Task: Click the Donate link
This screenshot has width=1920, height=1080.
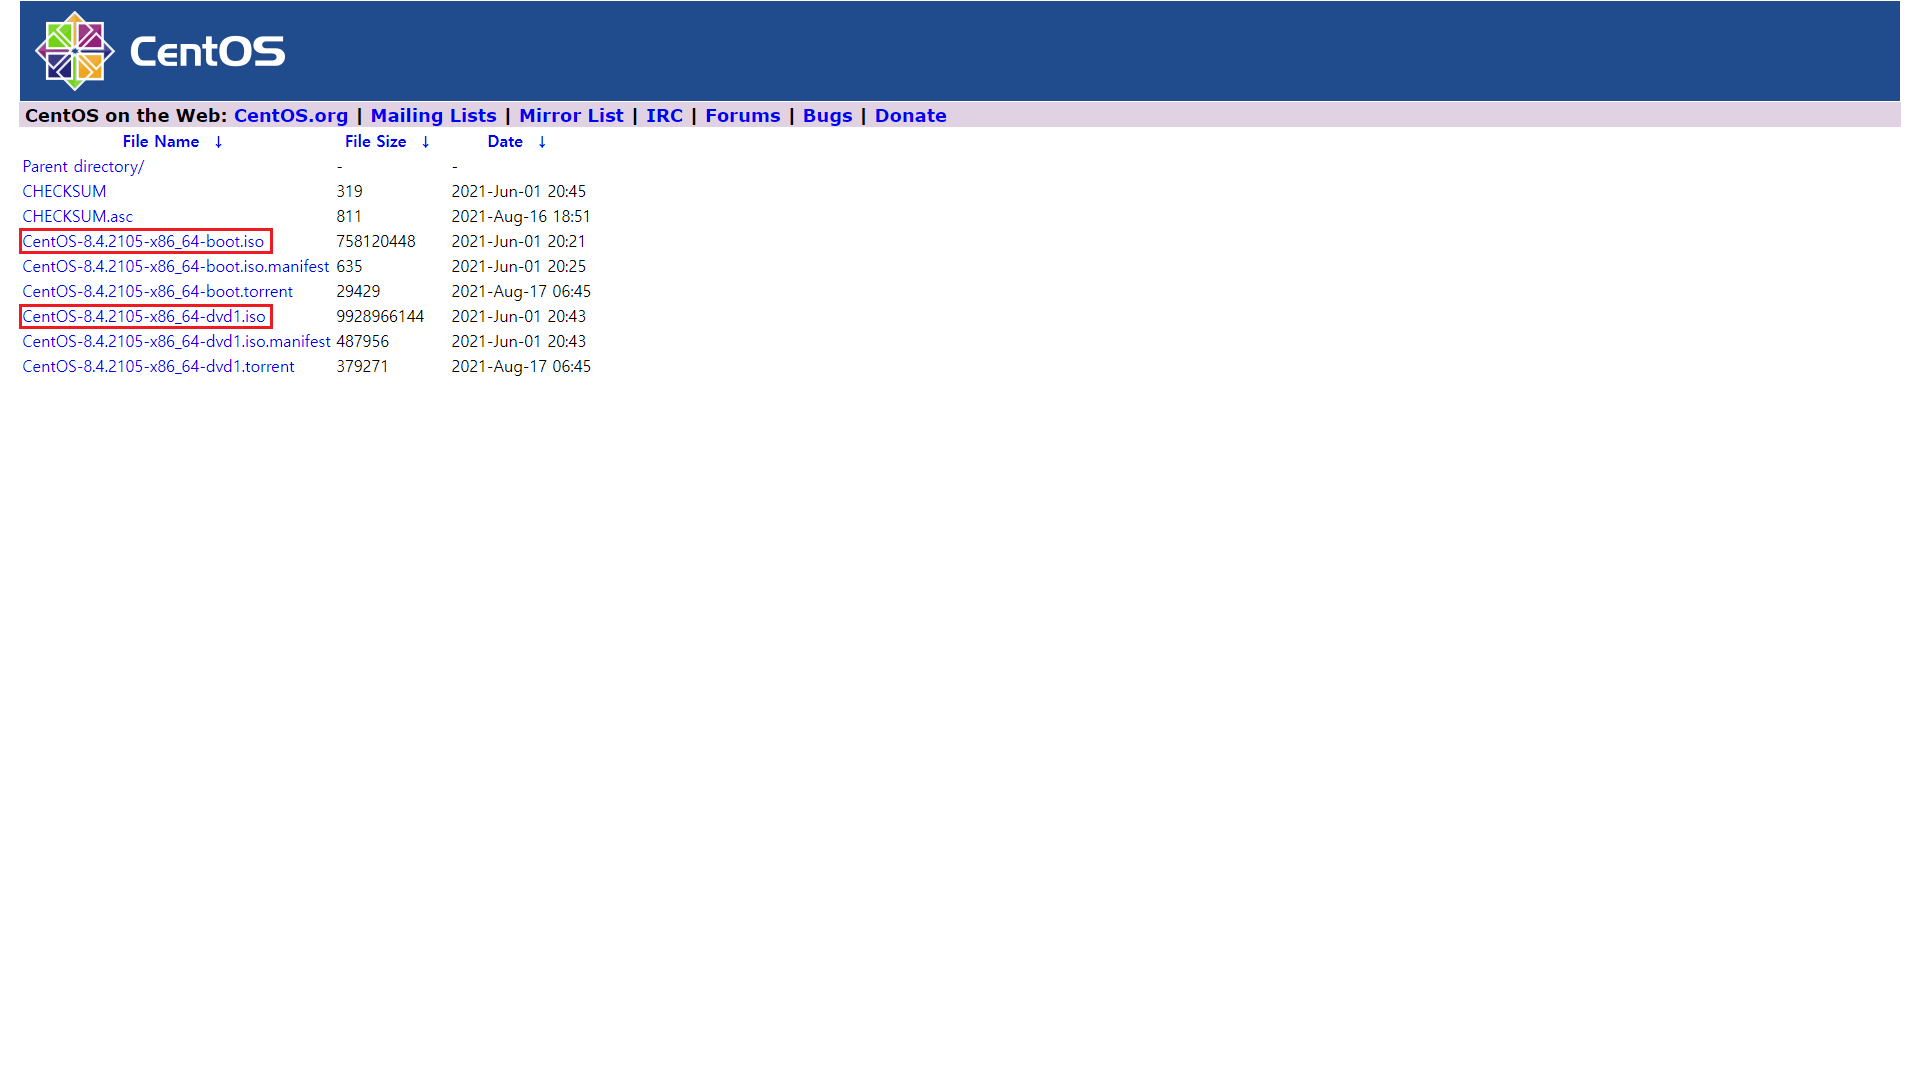Action: click(x=910, y=116)
